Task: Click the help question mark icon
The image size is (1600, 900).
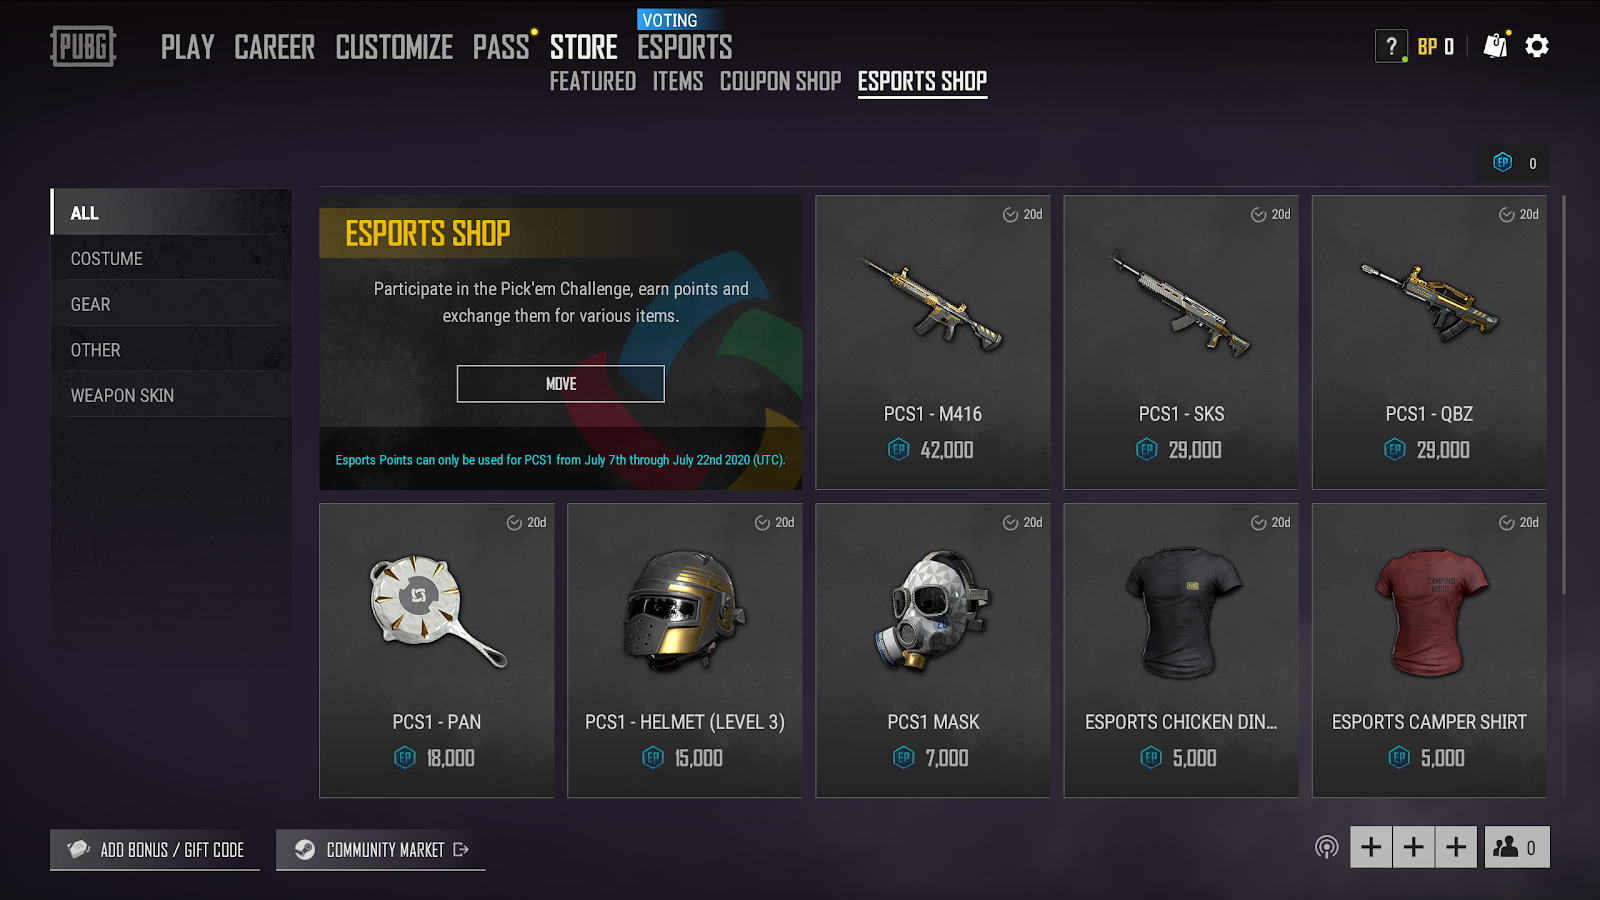Action: (1391, 46)
